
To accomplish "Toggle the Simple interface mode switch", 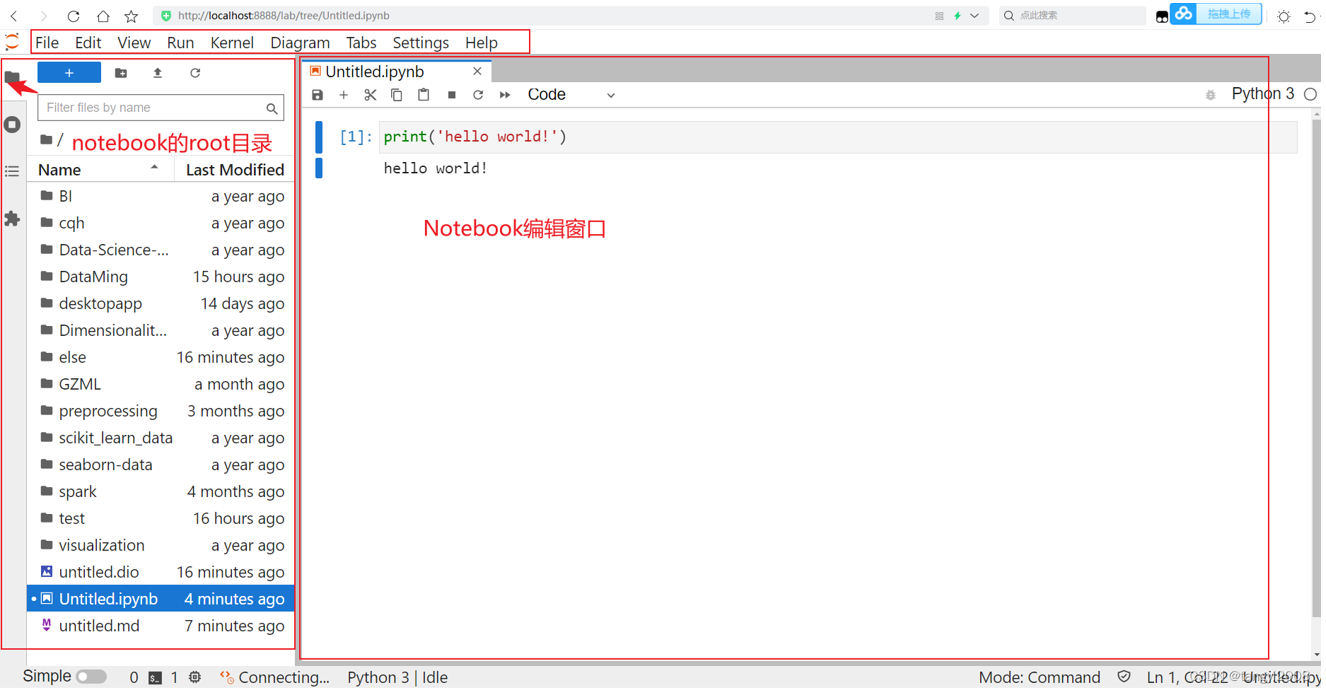I will (91, 679).
